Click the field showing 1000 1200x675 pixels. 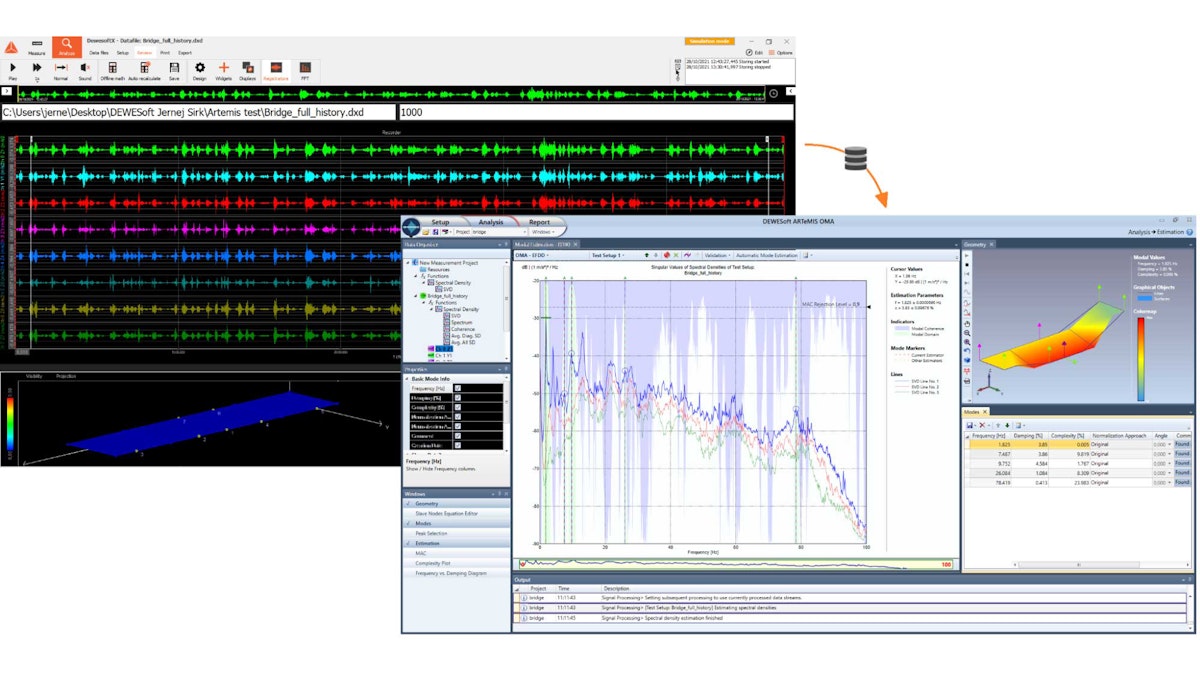coord(596,113)
